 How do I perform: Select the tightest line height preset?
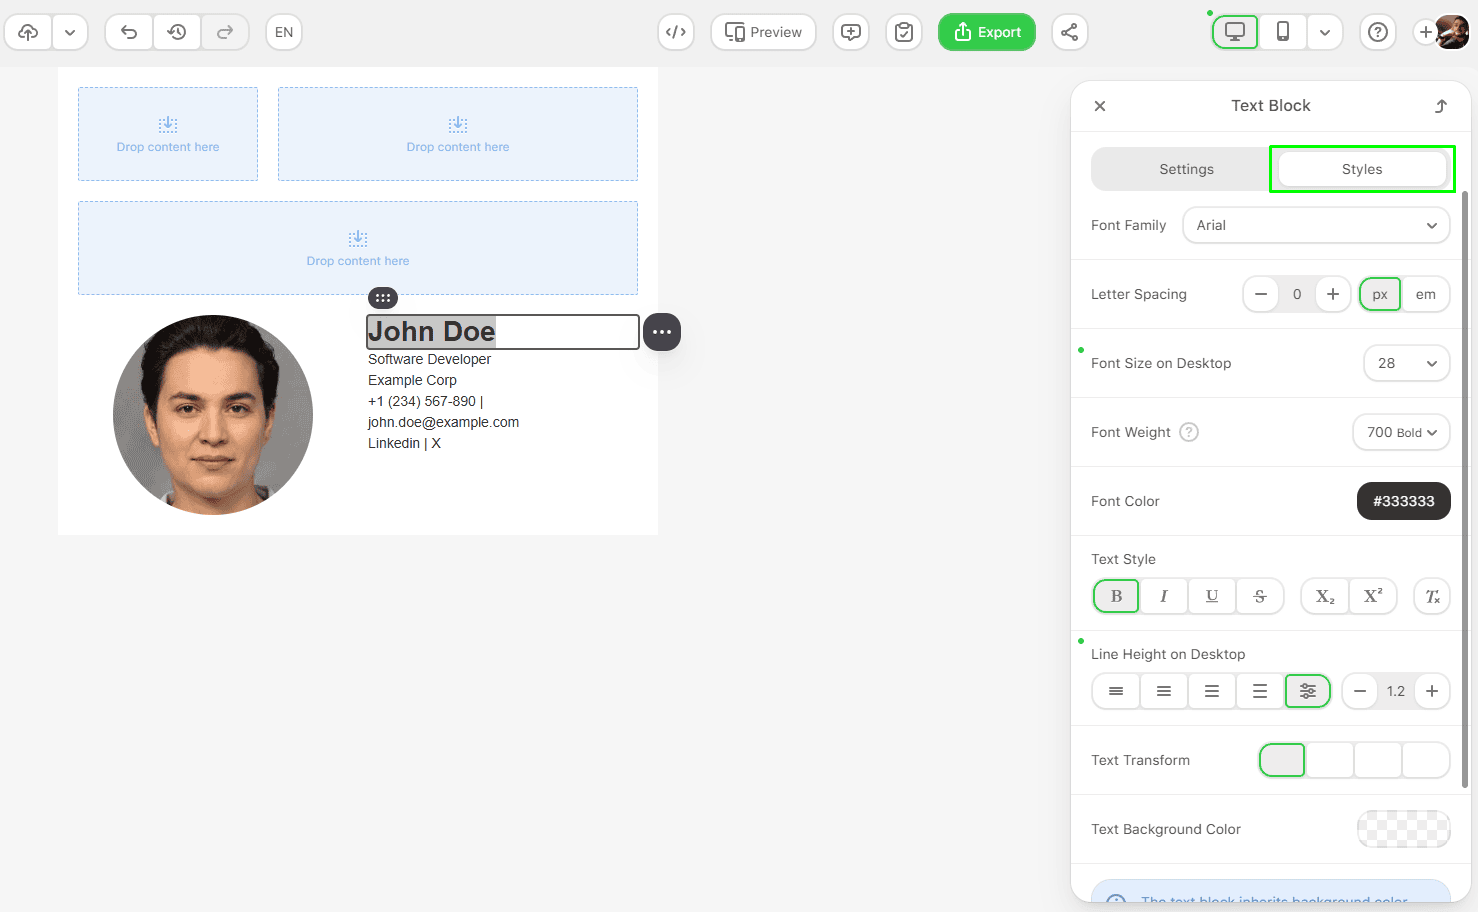click(1116, 691)
